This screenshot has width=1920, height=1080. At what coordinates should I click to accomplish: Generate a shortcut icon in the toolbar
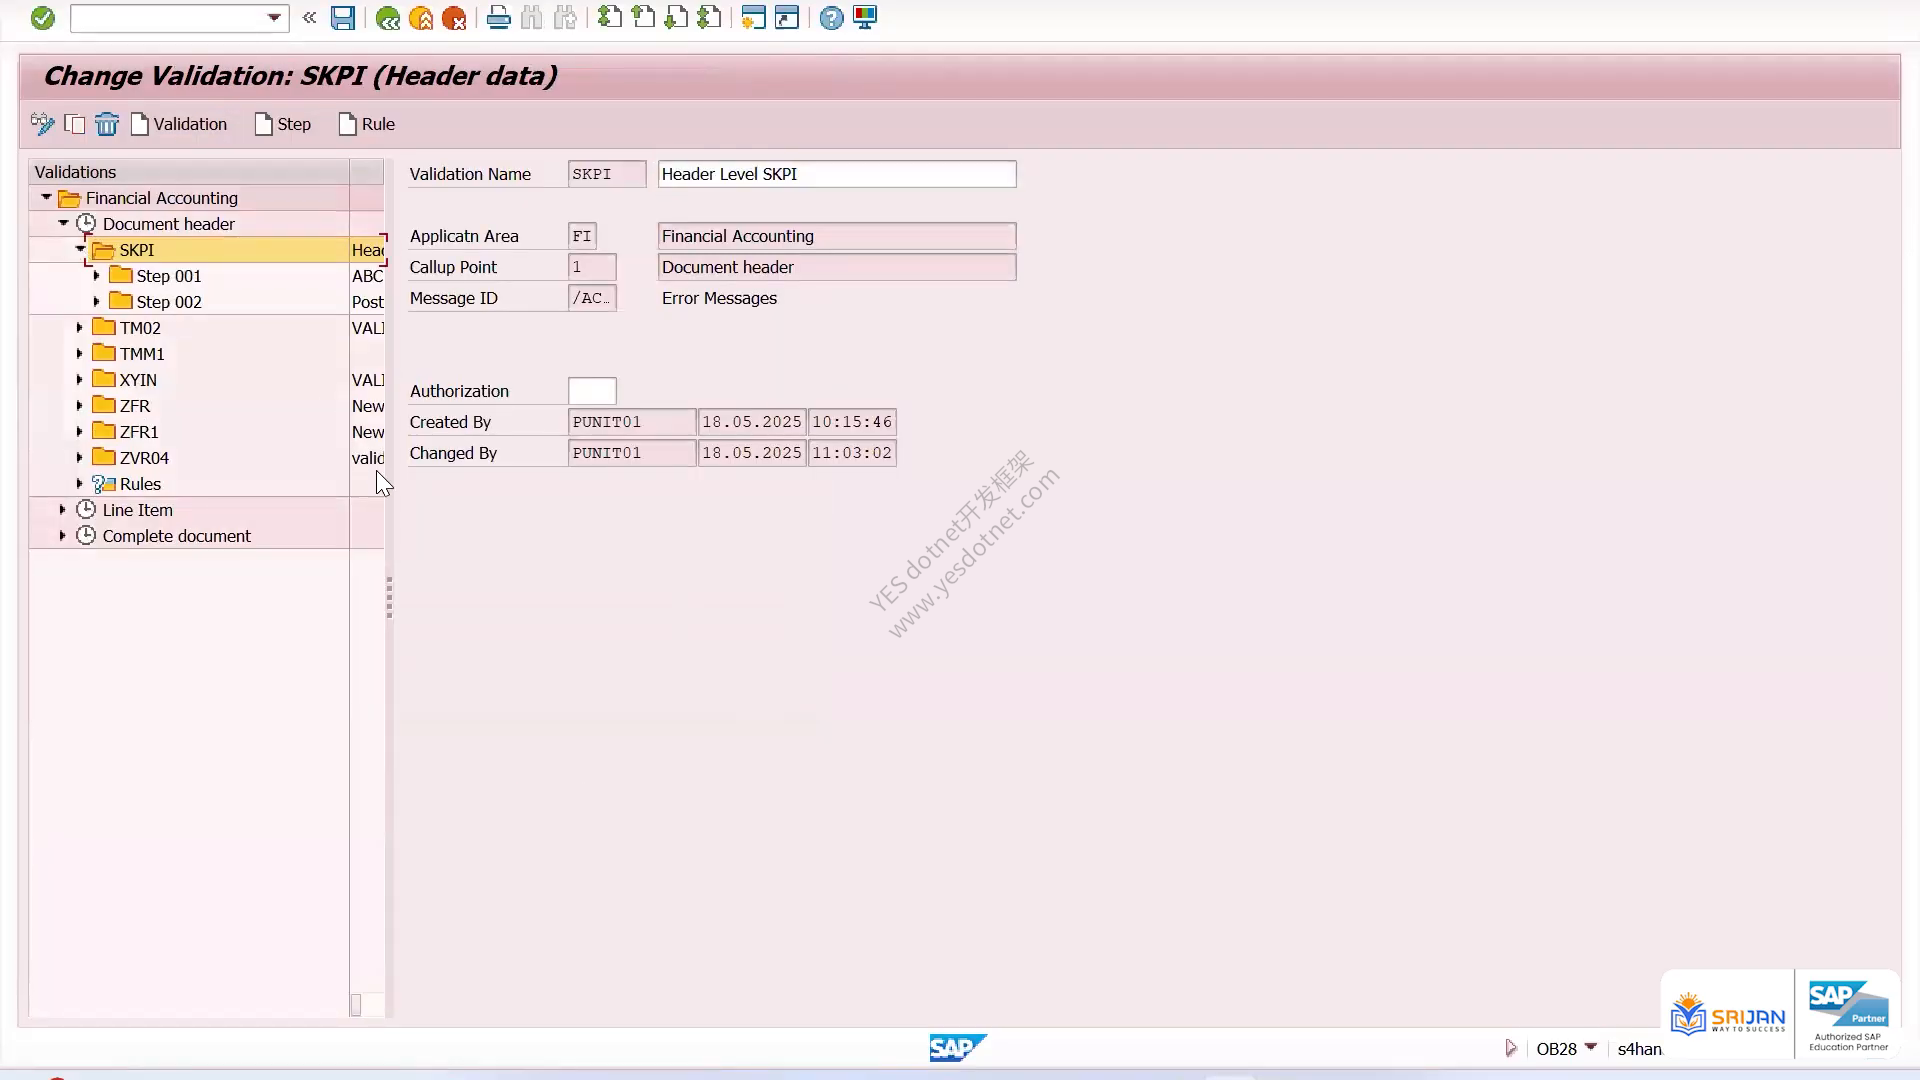787,18
